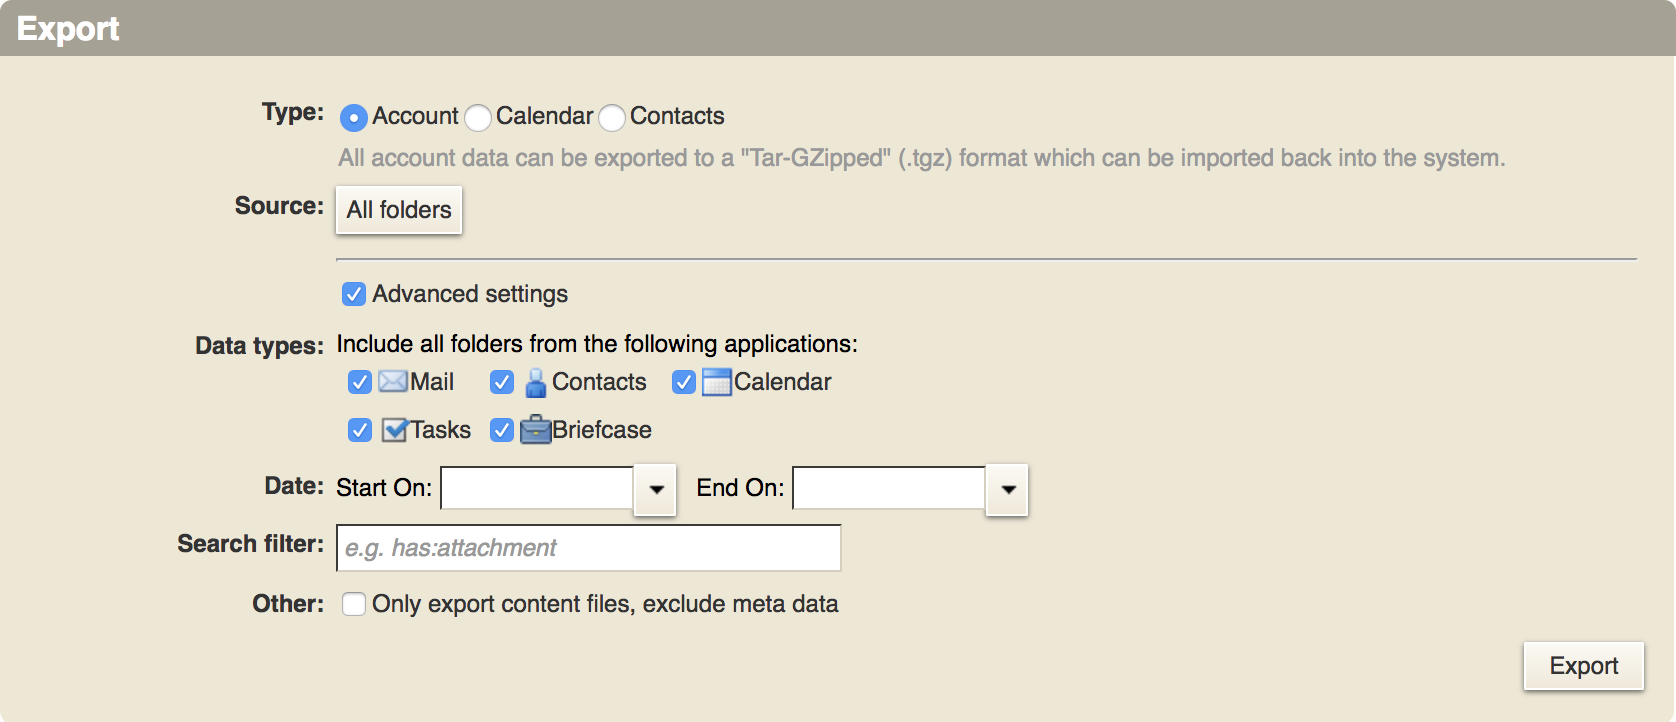Click the Calendar application icon
This screenshot has height=722, width=1676.
click(717, 382)
